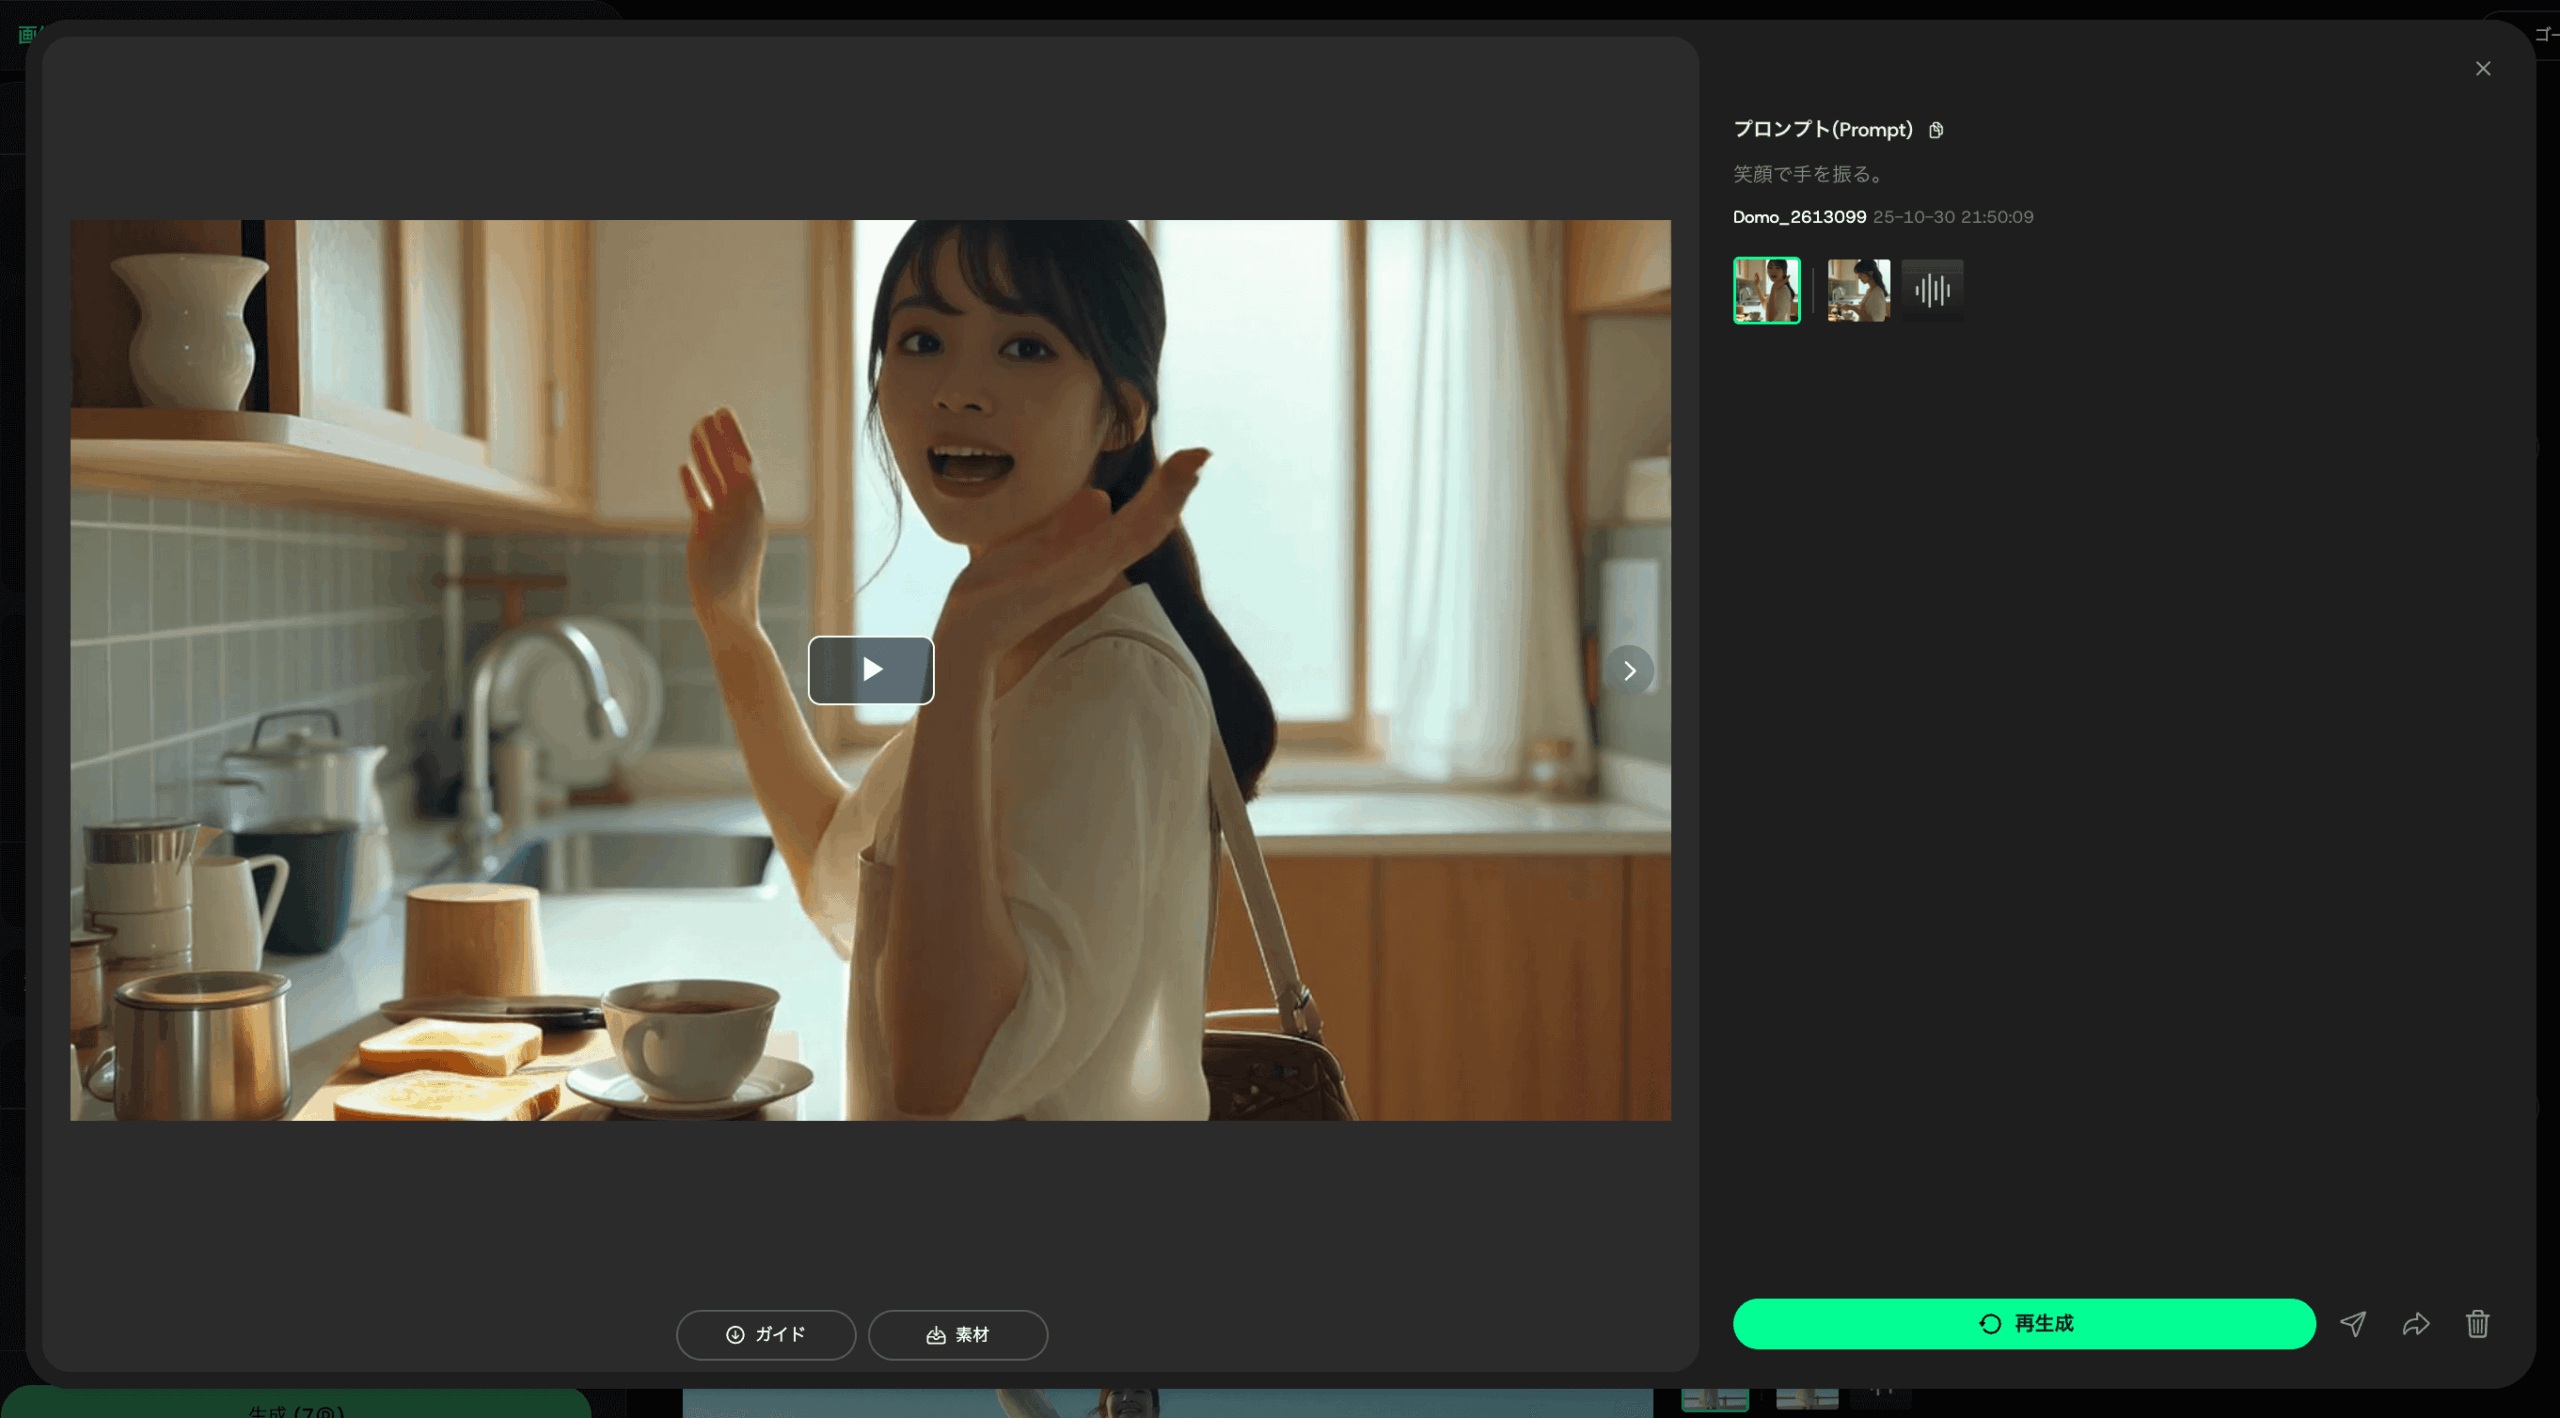Viewport: 2560px width, 1418px height.
Task: Select the first small thumbnail in the bottom-right strip
Action: click(x=1715, y=1399)
